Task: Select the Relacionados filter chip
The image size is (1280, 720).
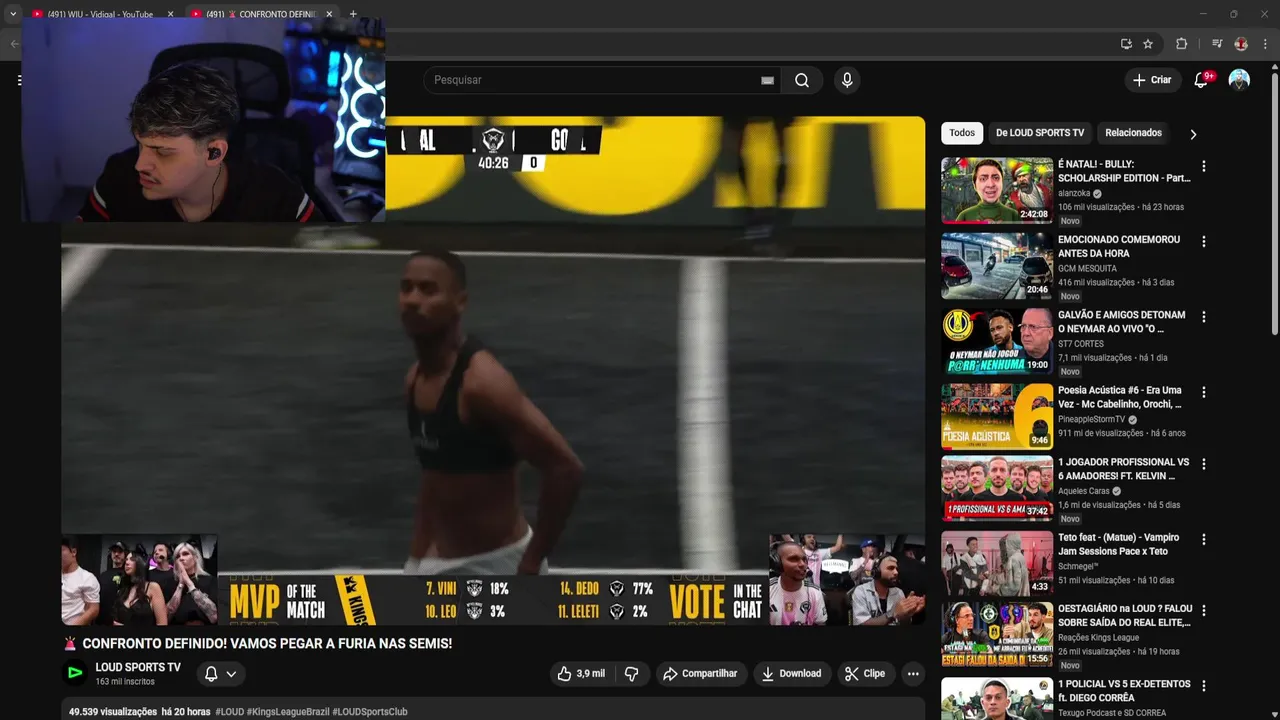Action: pos(1133,133)
